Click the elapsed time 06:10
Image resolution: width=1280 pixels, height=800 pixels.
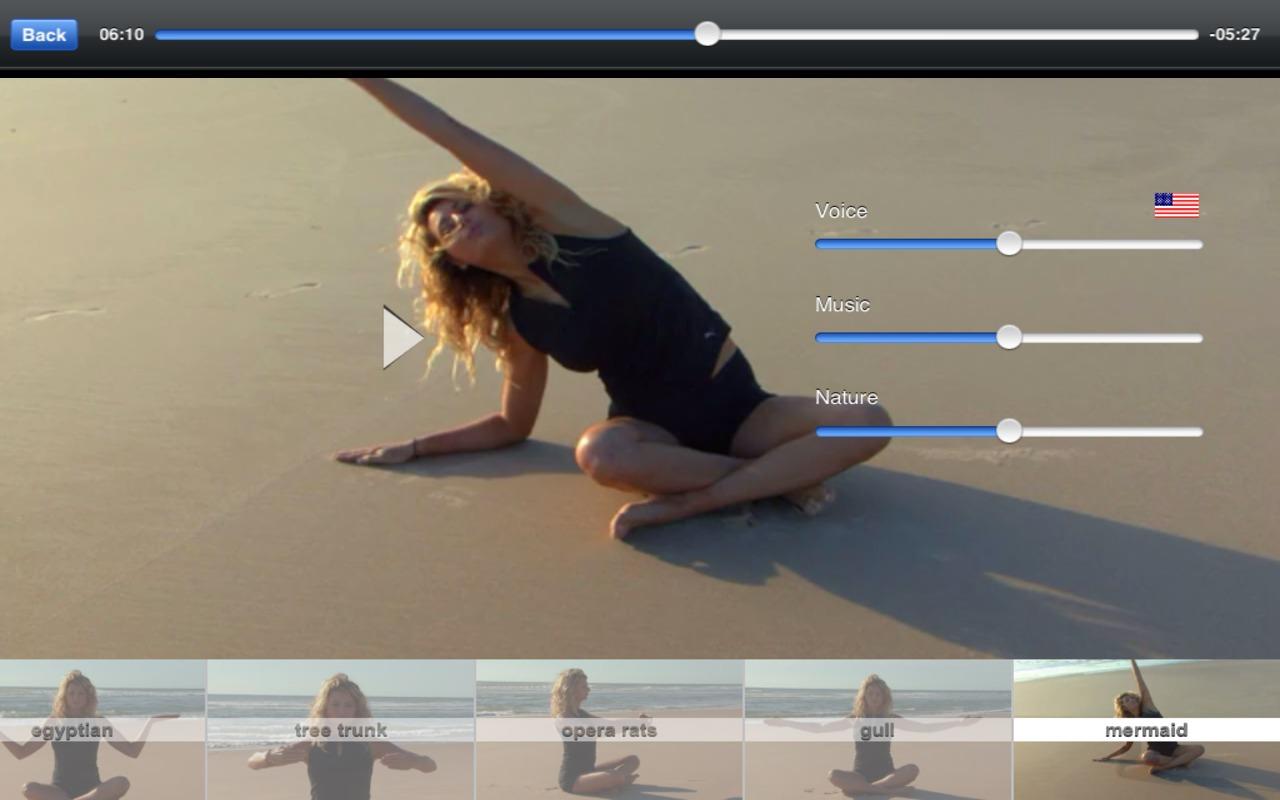[x=121, y=34]
